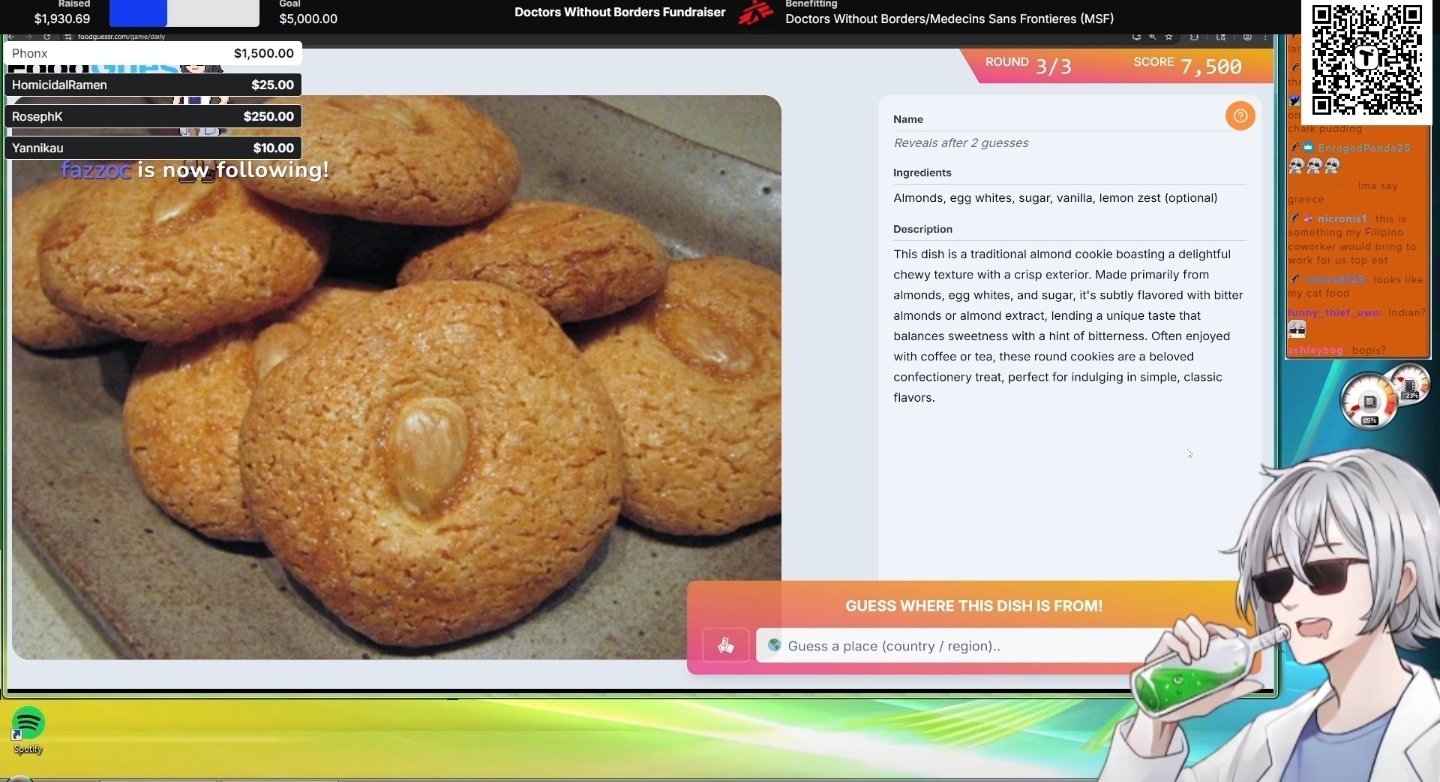
Task: Click the HomicidalRamen $25.00 donation row
Action: (x=152, y=85)
